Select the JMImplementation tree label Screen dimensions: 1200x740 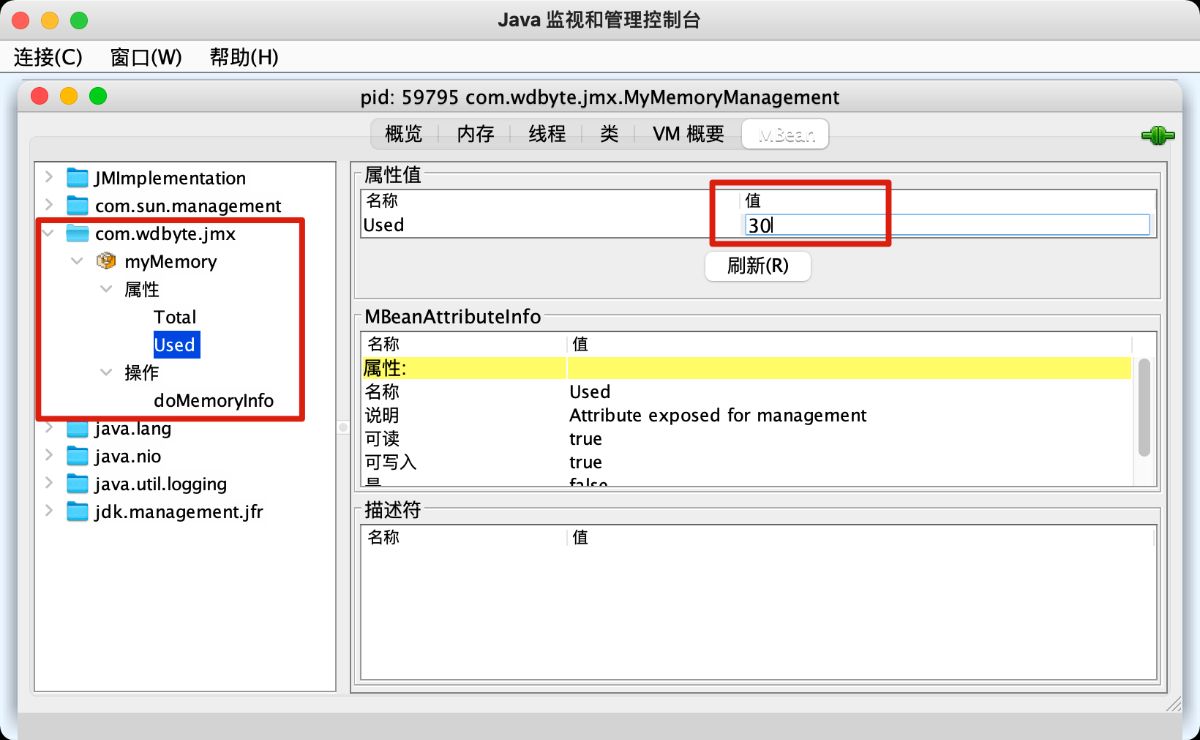(170, 178)
